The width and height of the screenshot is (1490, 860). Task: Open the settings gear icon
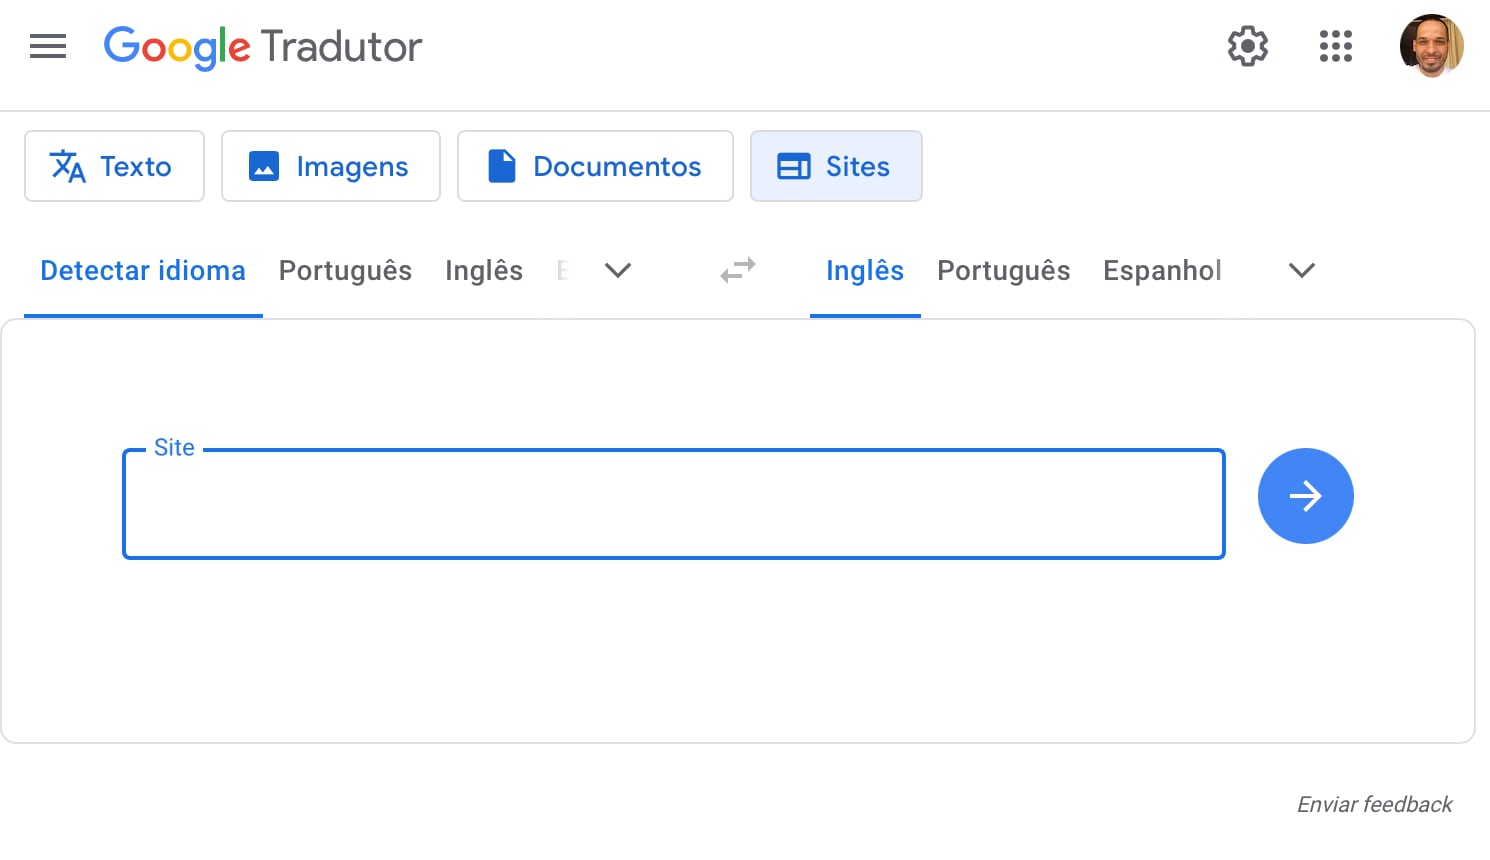point(1247,46)
